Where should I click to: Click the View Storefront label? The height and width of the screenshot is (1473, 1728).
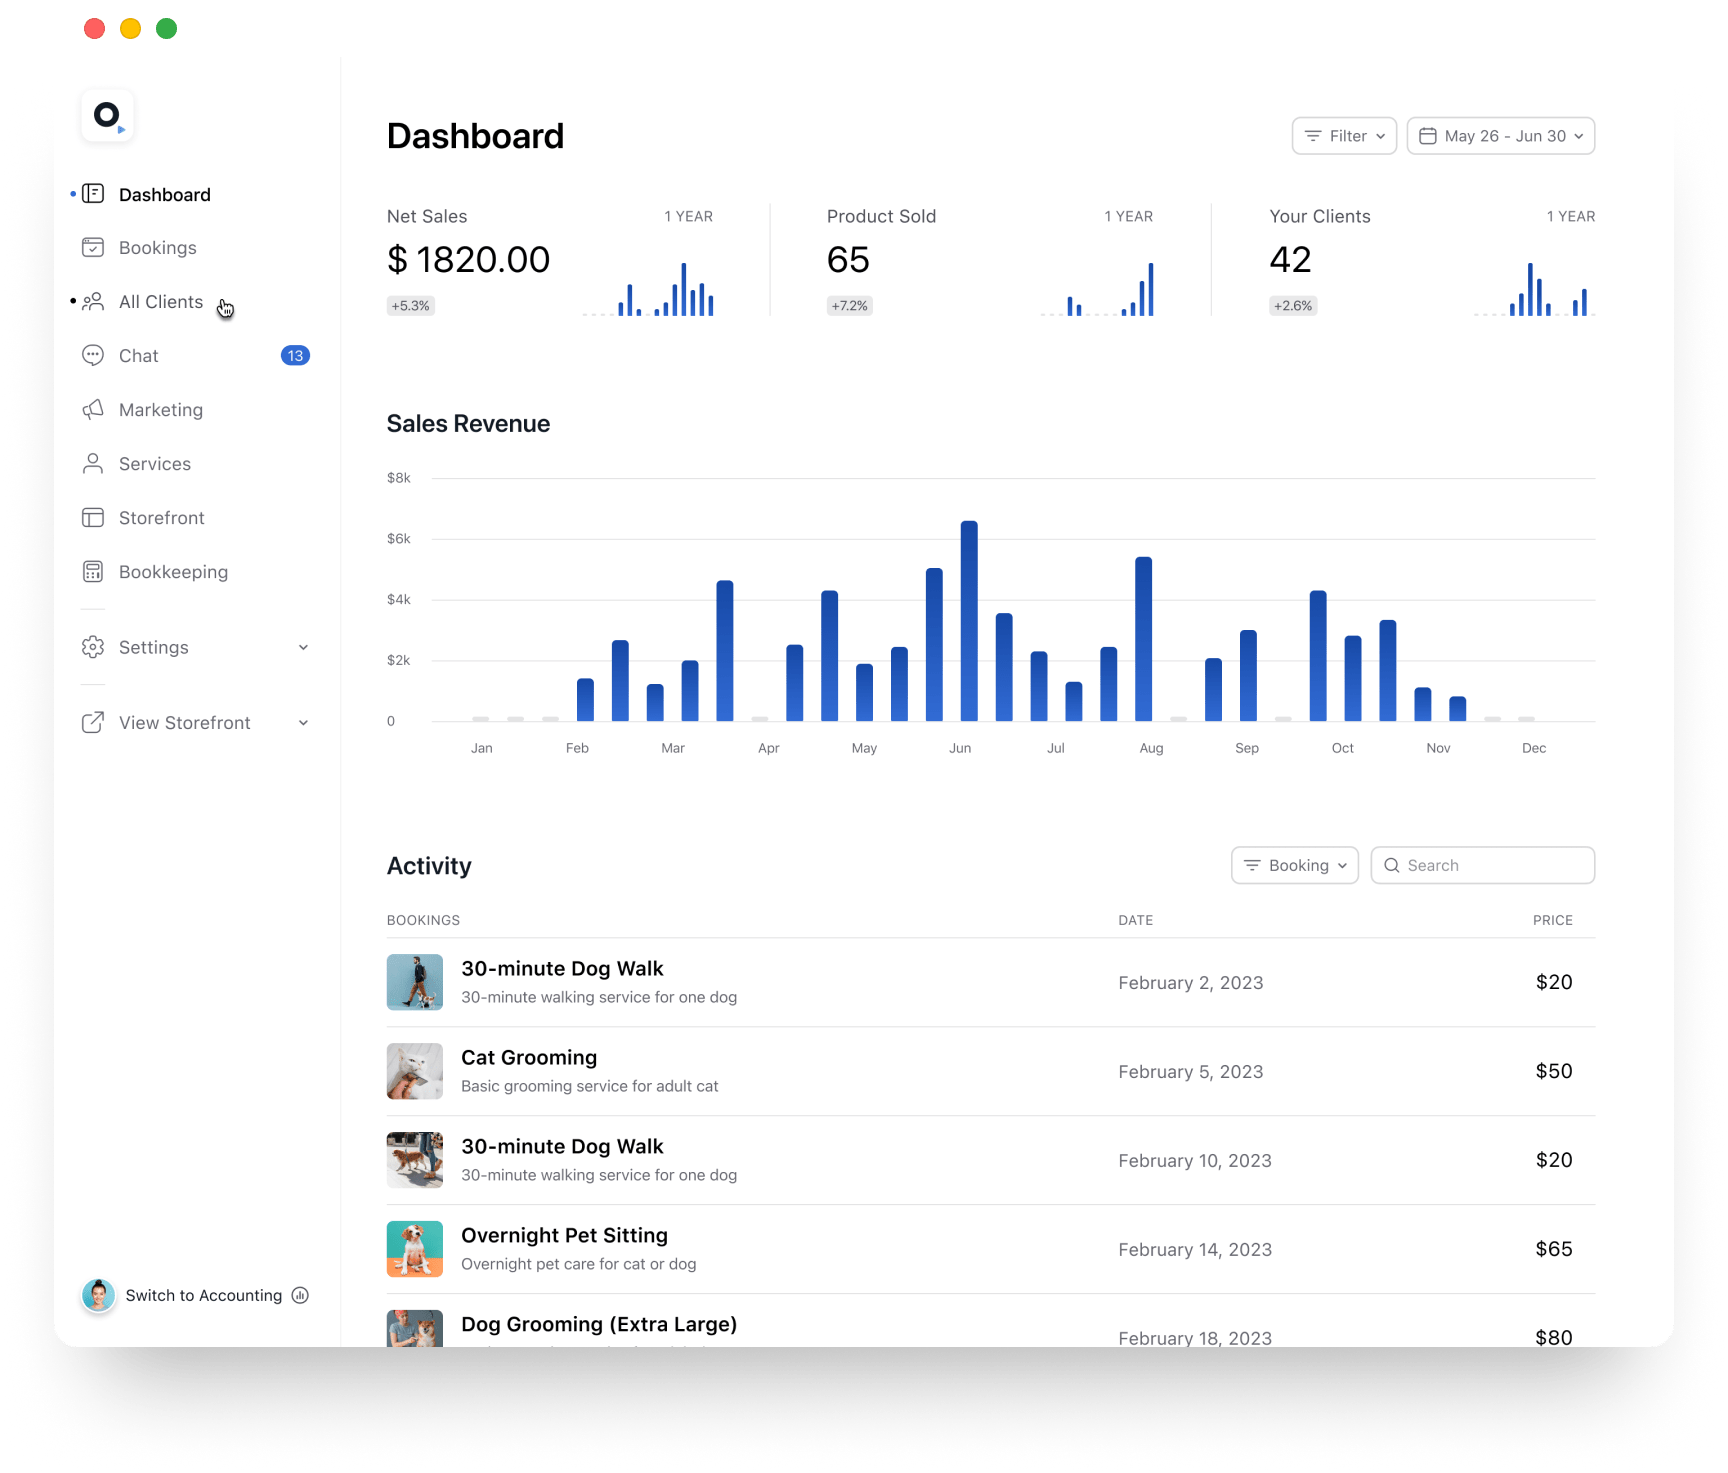point(185,723)
